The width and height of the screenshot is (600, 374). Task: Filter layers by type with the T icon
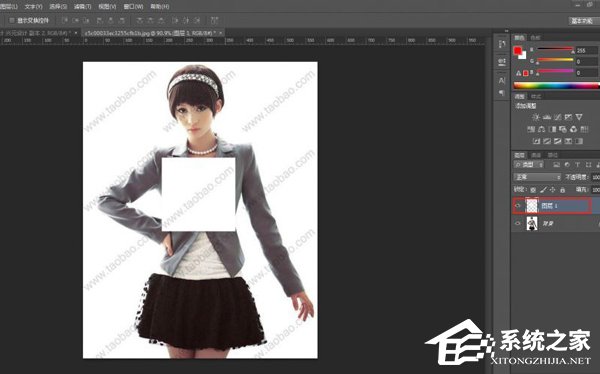[x=577, y=165]
